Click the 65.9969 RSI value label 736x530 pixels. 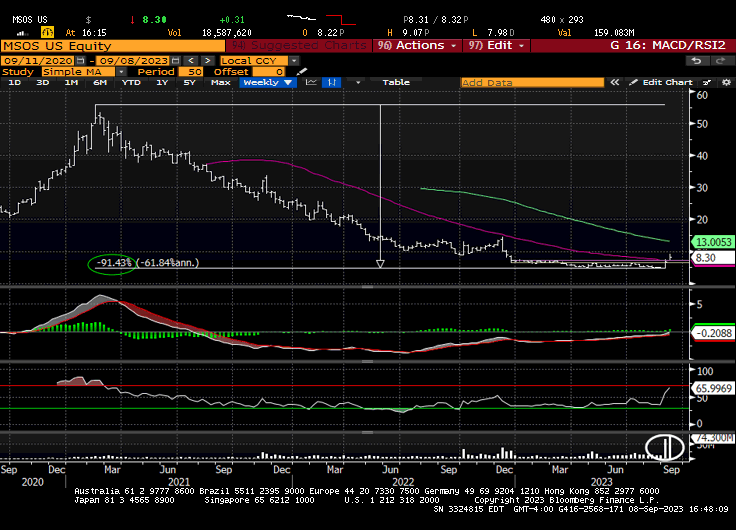[713, 388]
